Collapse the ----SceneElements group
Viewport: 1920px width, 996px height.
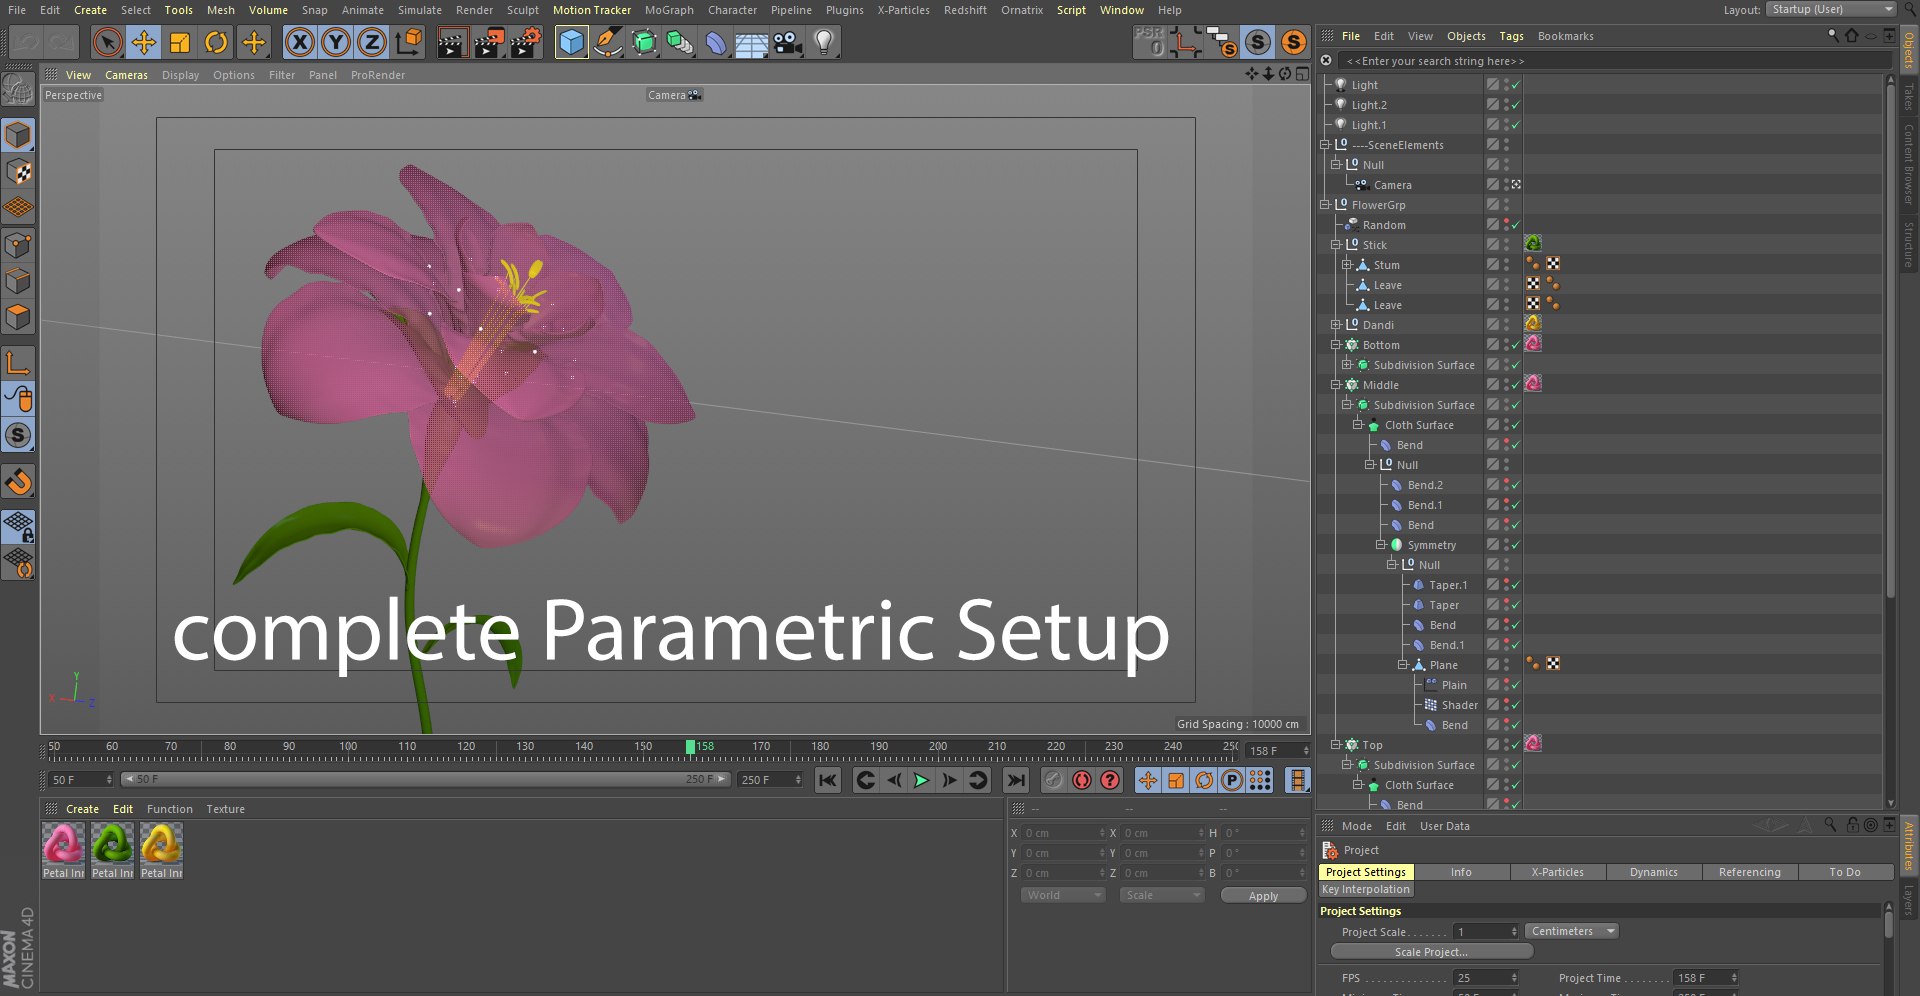click(x=1325, y=145)
